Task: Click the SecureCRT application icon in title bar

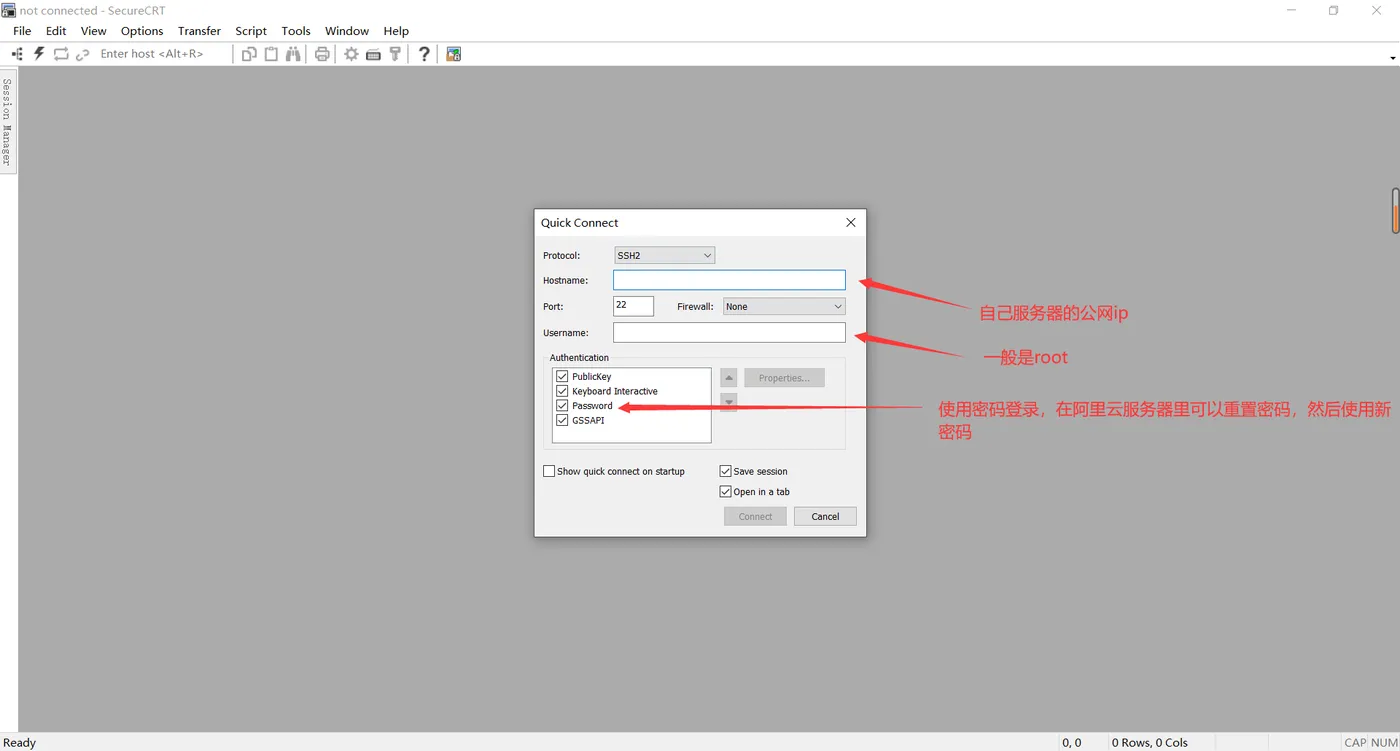Action: point(8,10)
